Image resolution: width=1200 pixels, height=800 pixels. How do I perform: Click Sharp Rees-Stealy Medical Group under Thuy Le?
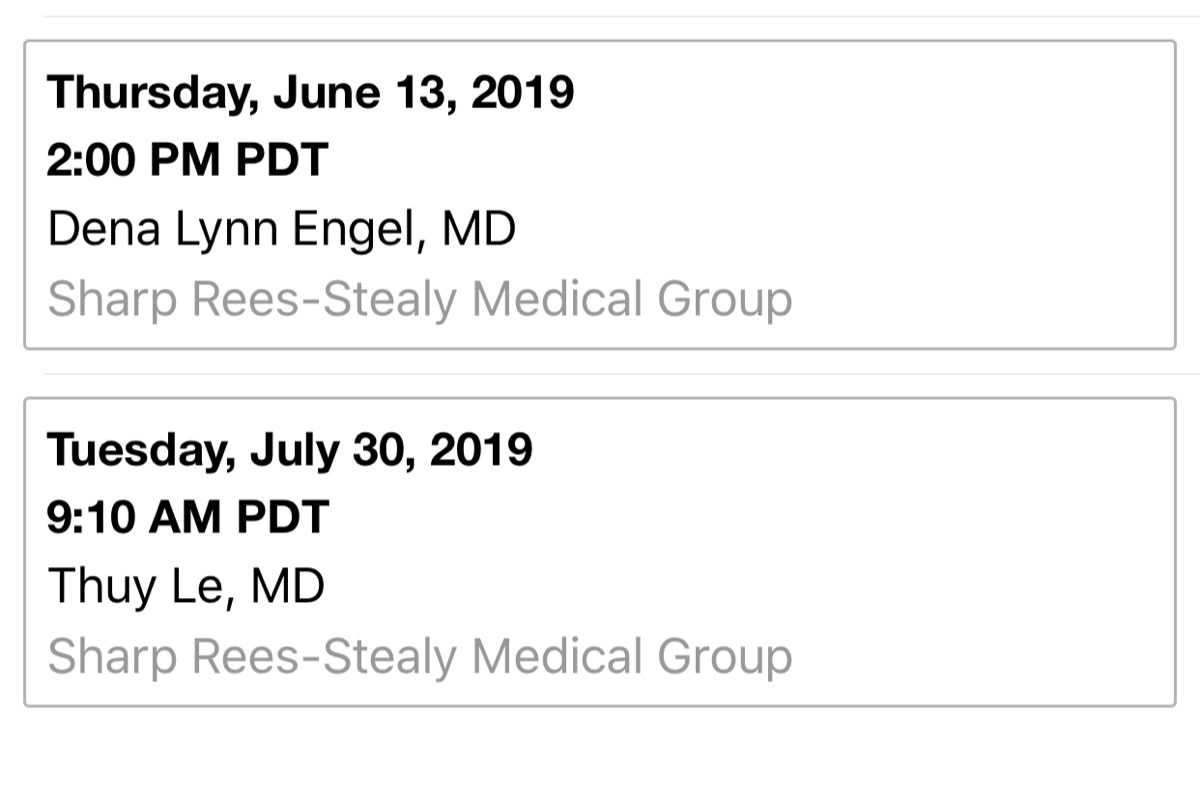pos(420,658)
